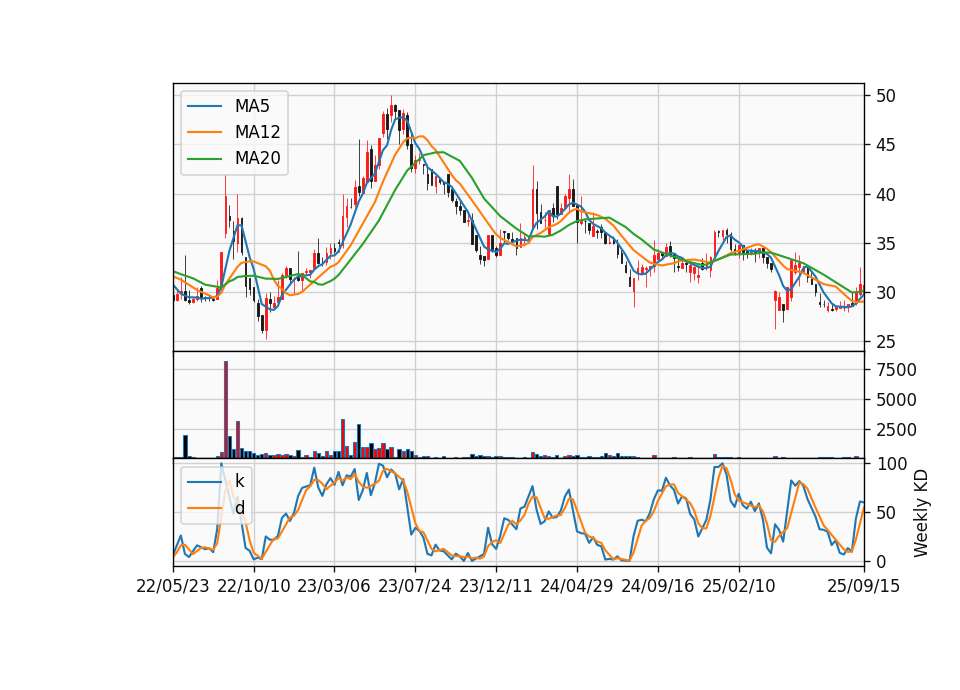Click the green MA20 legend line sample
The image size is (960, 690).
coord(204,159)
